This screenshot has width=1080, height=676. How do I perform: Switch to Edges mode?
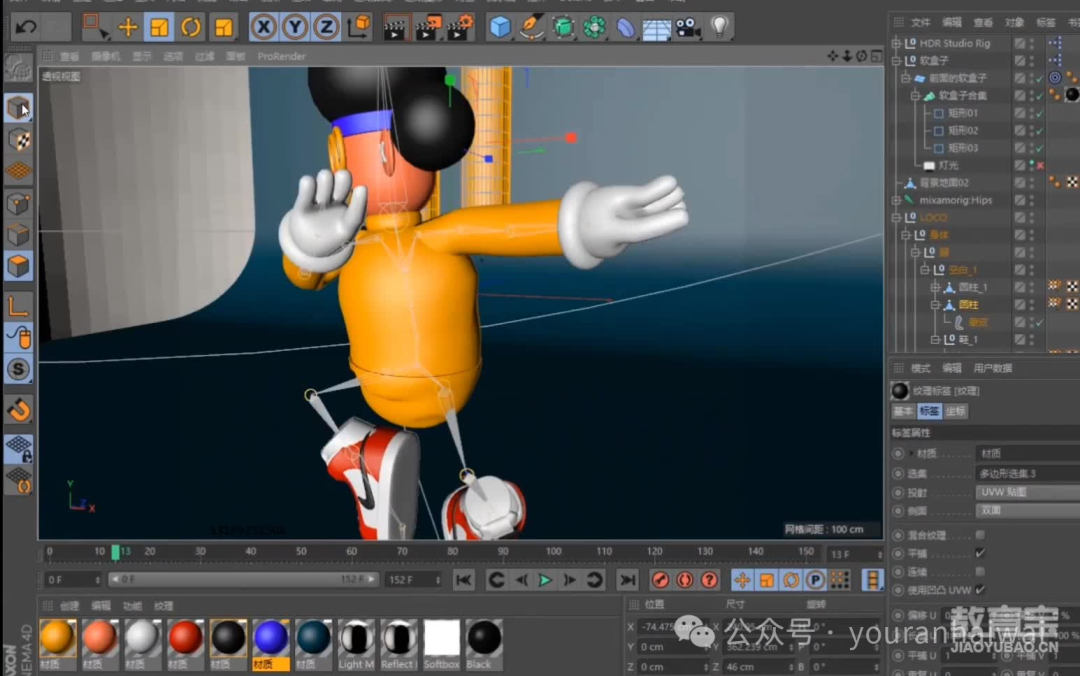(x=19, y=235)
